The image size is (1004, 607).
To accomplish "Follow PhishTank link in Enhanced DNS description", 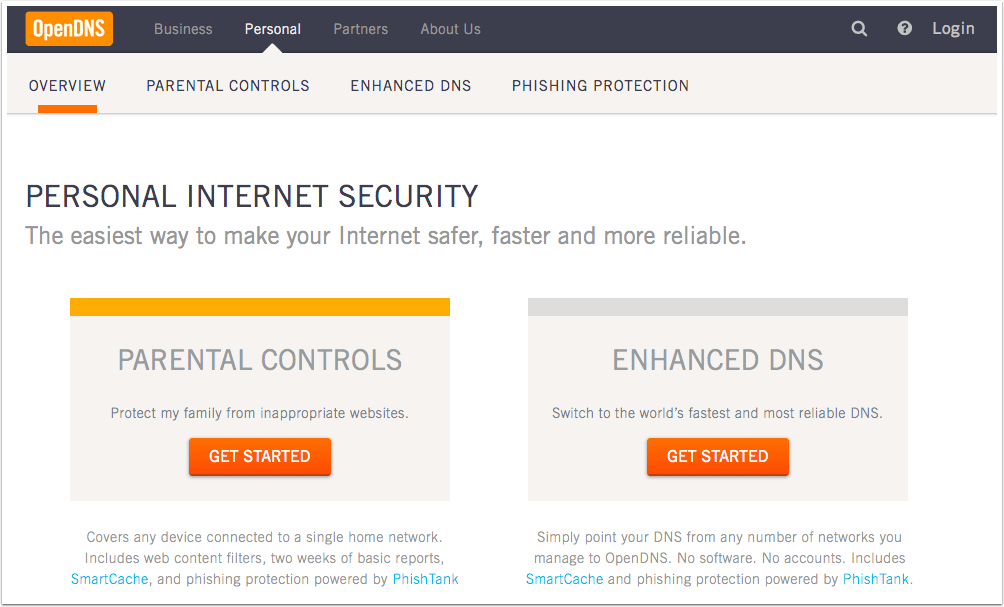I will (876, 579).
